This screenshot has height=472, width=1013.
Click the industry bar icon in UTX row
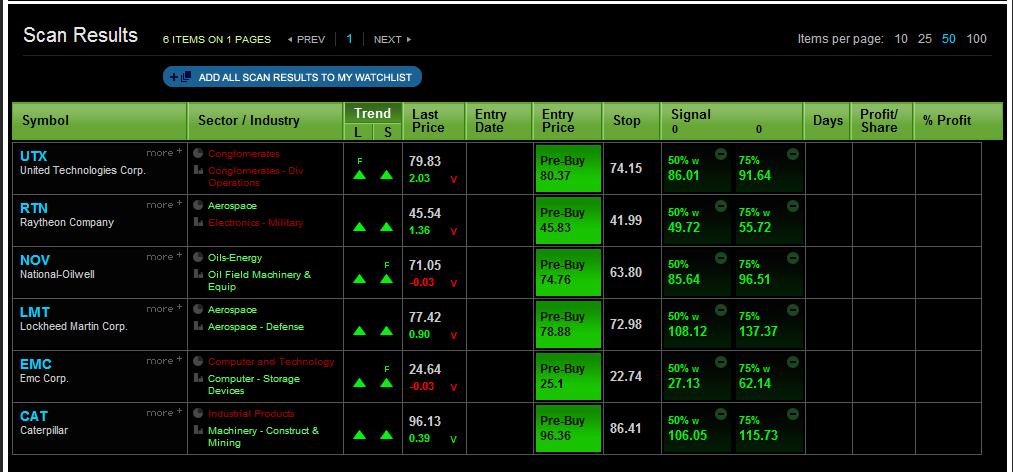coord(198,170)
